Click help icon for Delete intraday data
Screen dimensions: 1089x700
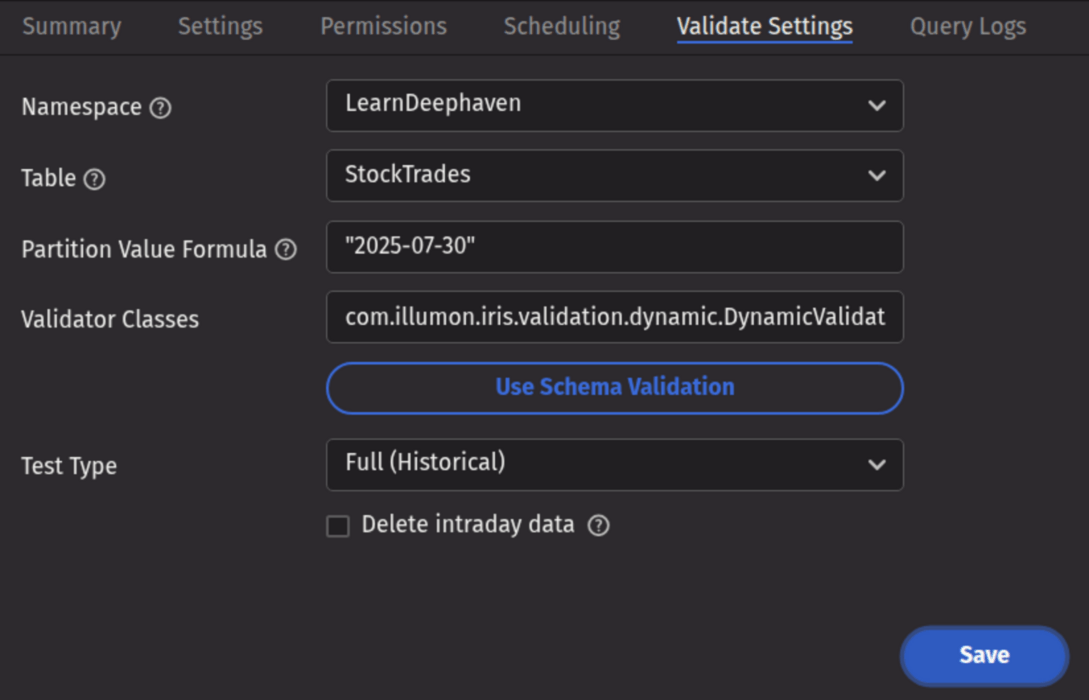pos(598,525)
